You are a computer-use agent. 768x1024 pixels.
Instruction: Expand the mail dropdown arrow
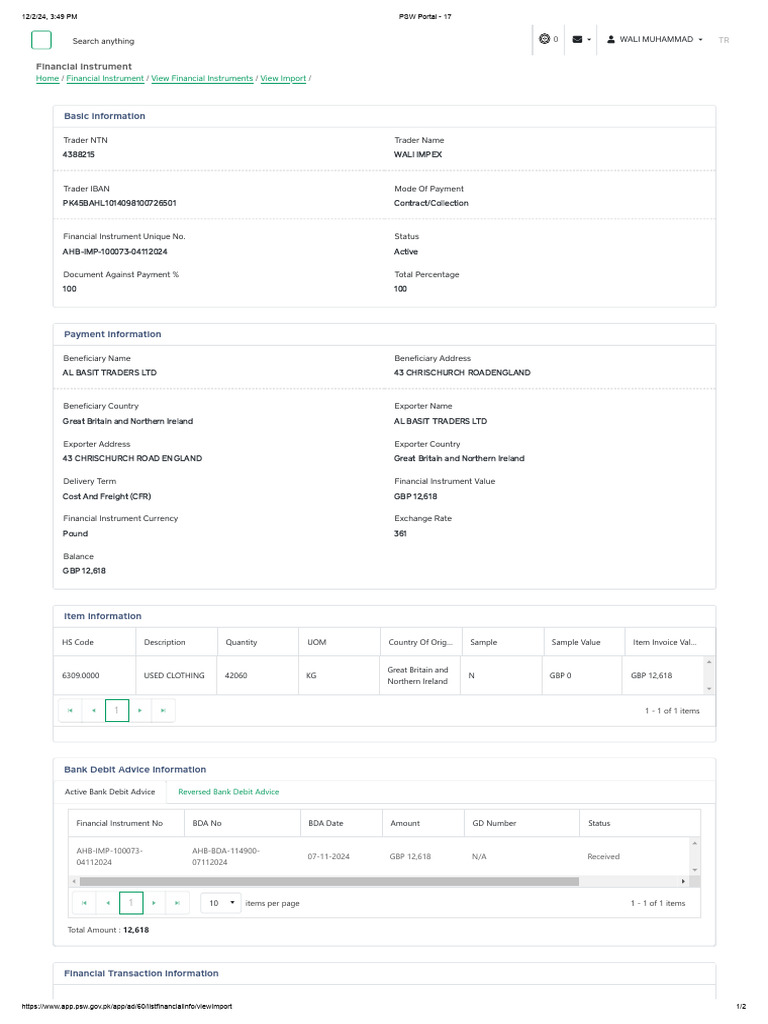589,40
